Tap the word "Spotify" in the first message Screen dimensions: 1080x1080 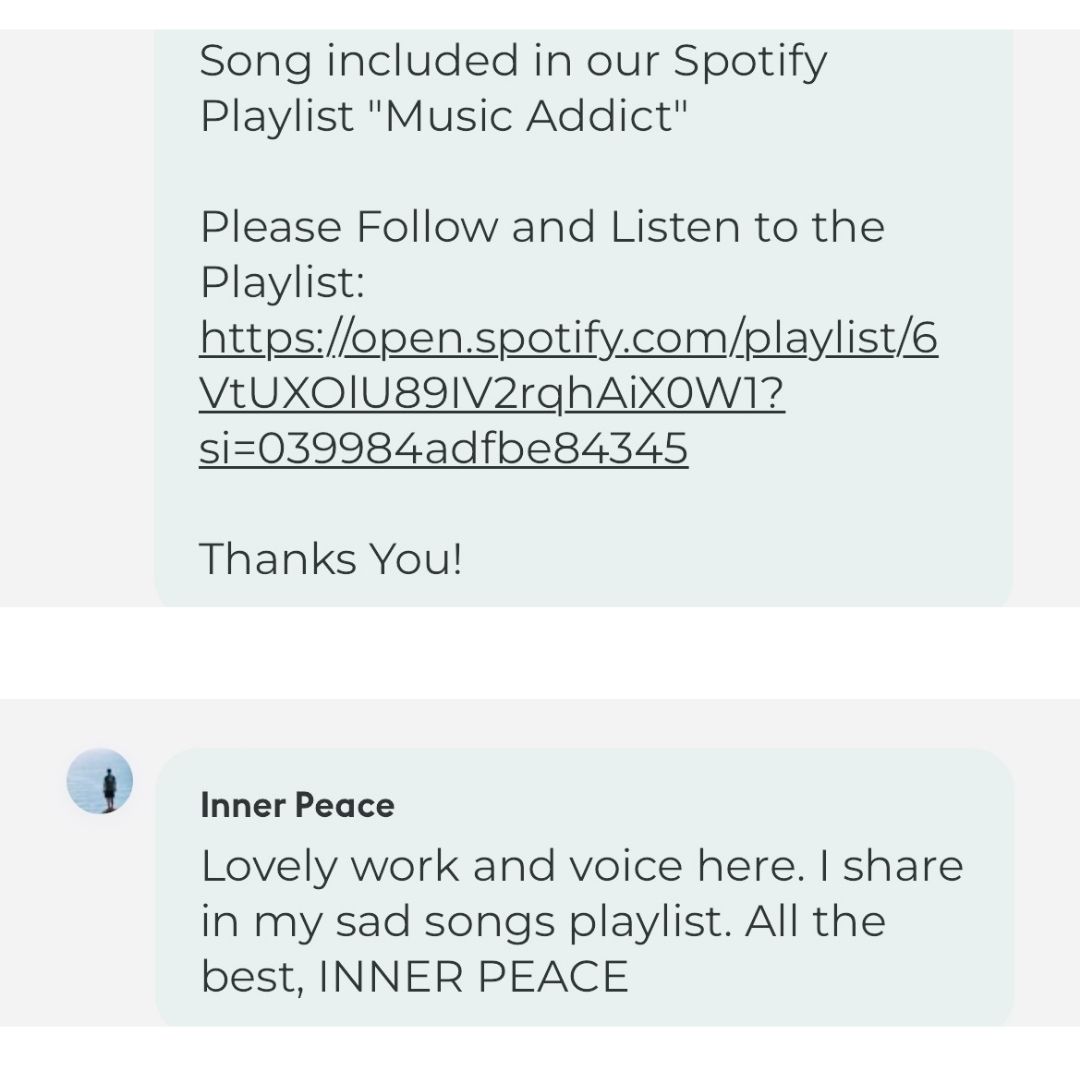click(749, 62)
